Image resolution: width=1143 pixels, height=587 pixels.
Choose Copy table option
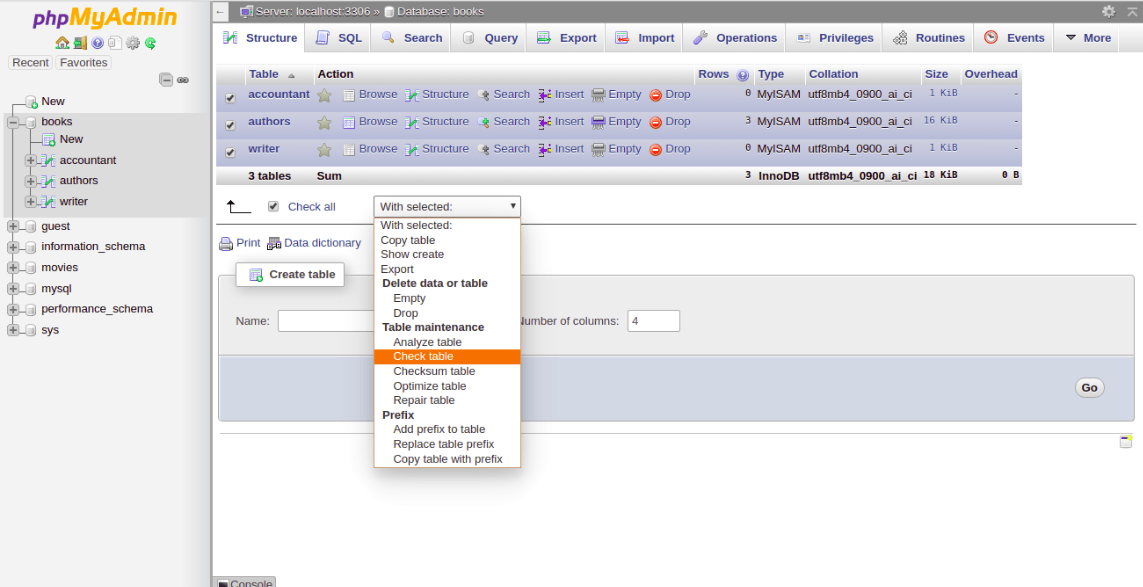tap(447, 240)
